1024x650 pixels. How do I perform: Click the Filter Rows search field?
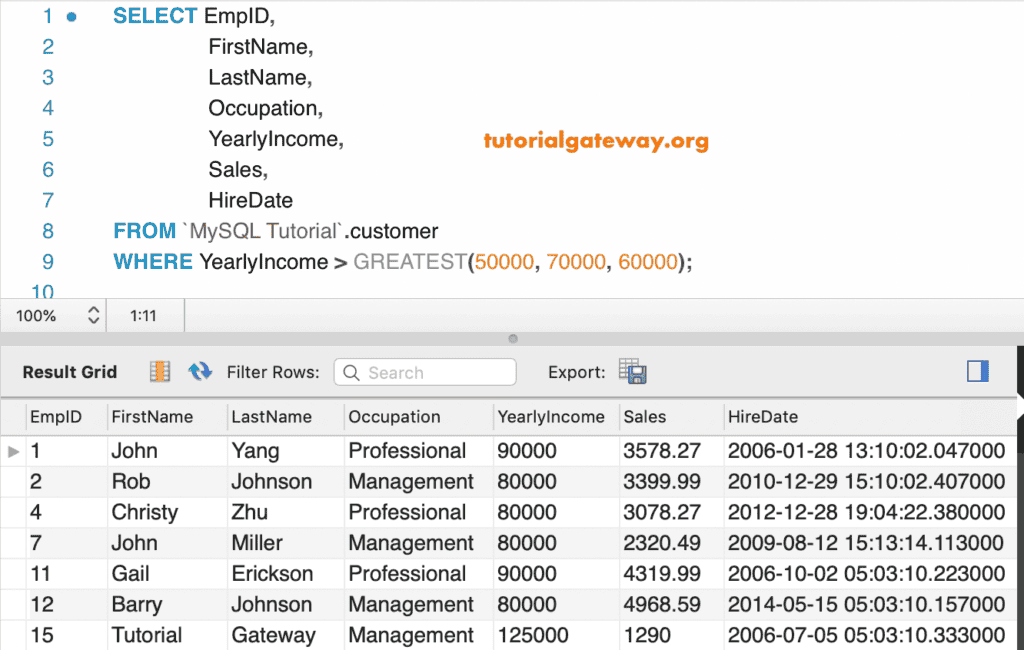coord(425,372)
